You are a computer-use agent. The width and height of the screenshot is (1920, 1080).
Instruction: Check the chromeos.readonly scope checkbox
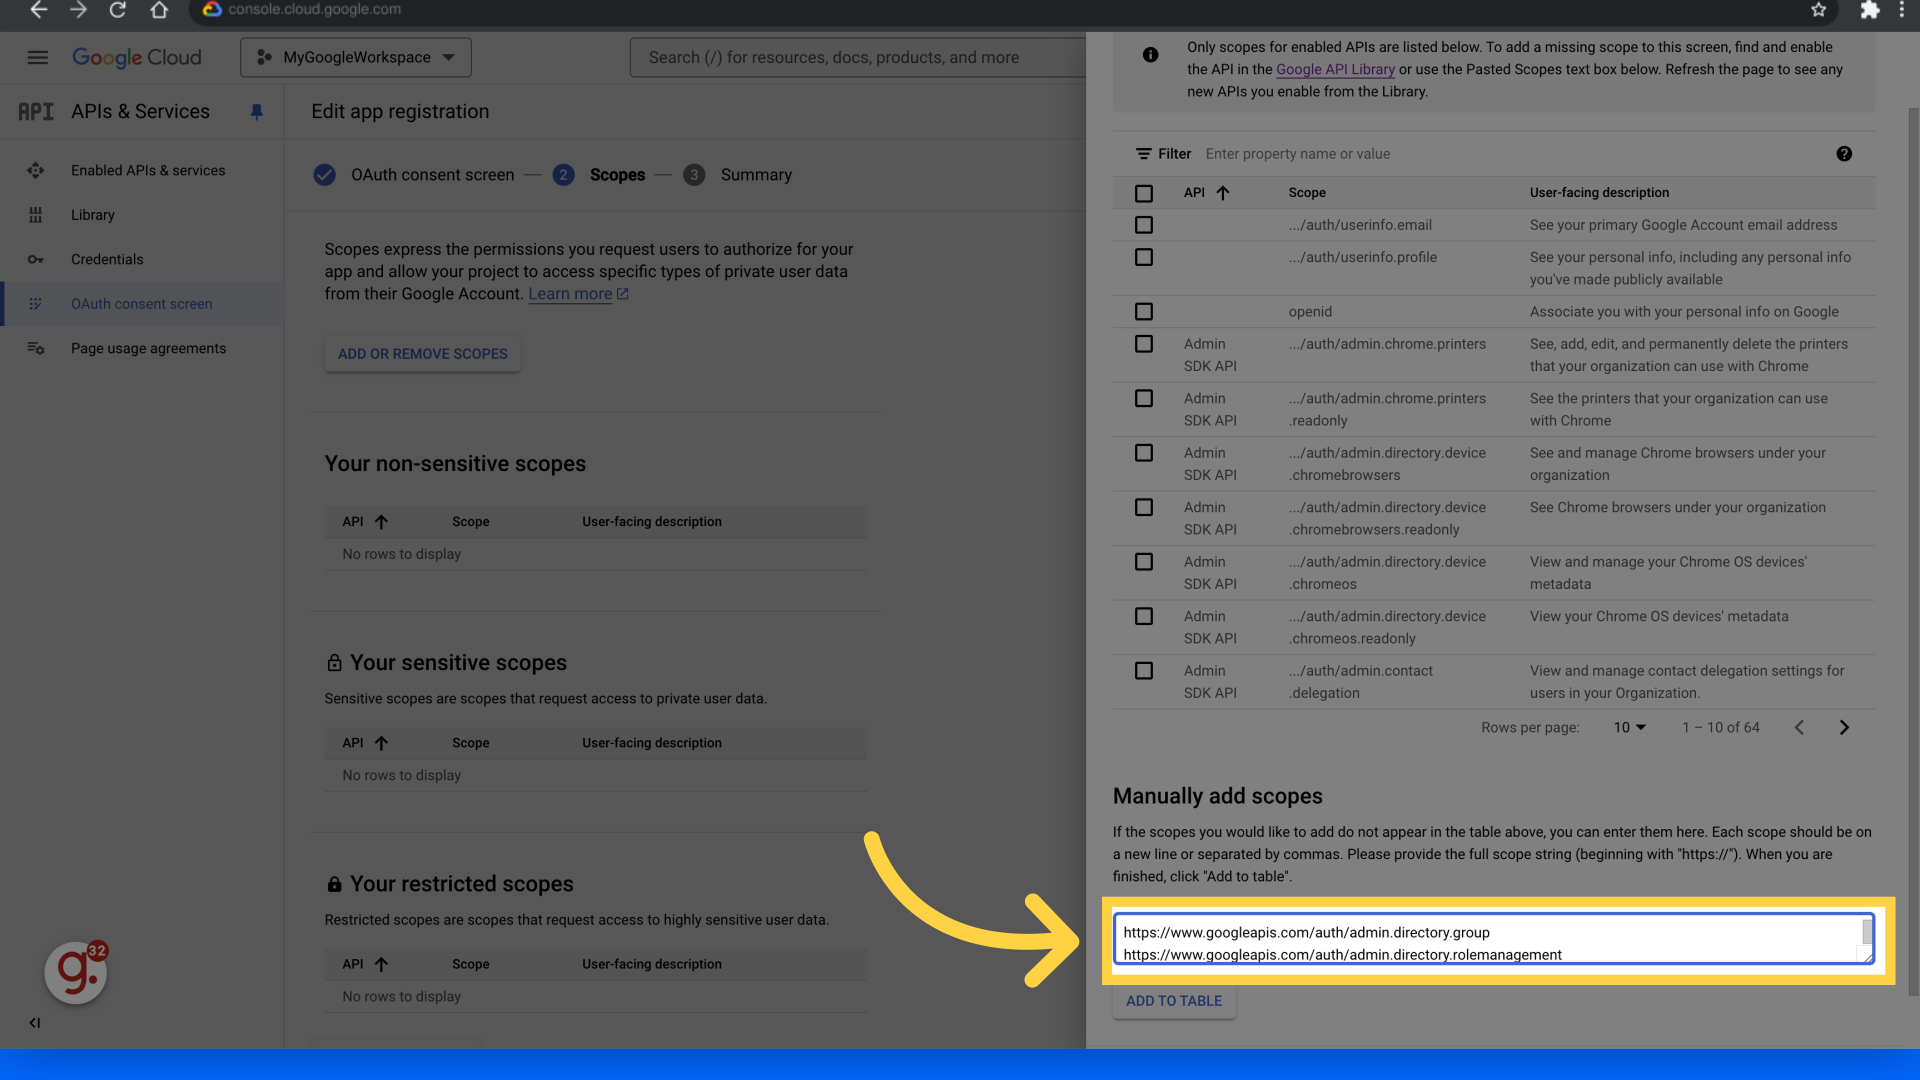point(1144,617)
